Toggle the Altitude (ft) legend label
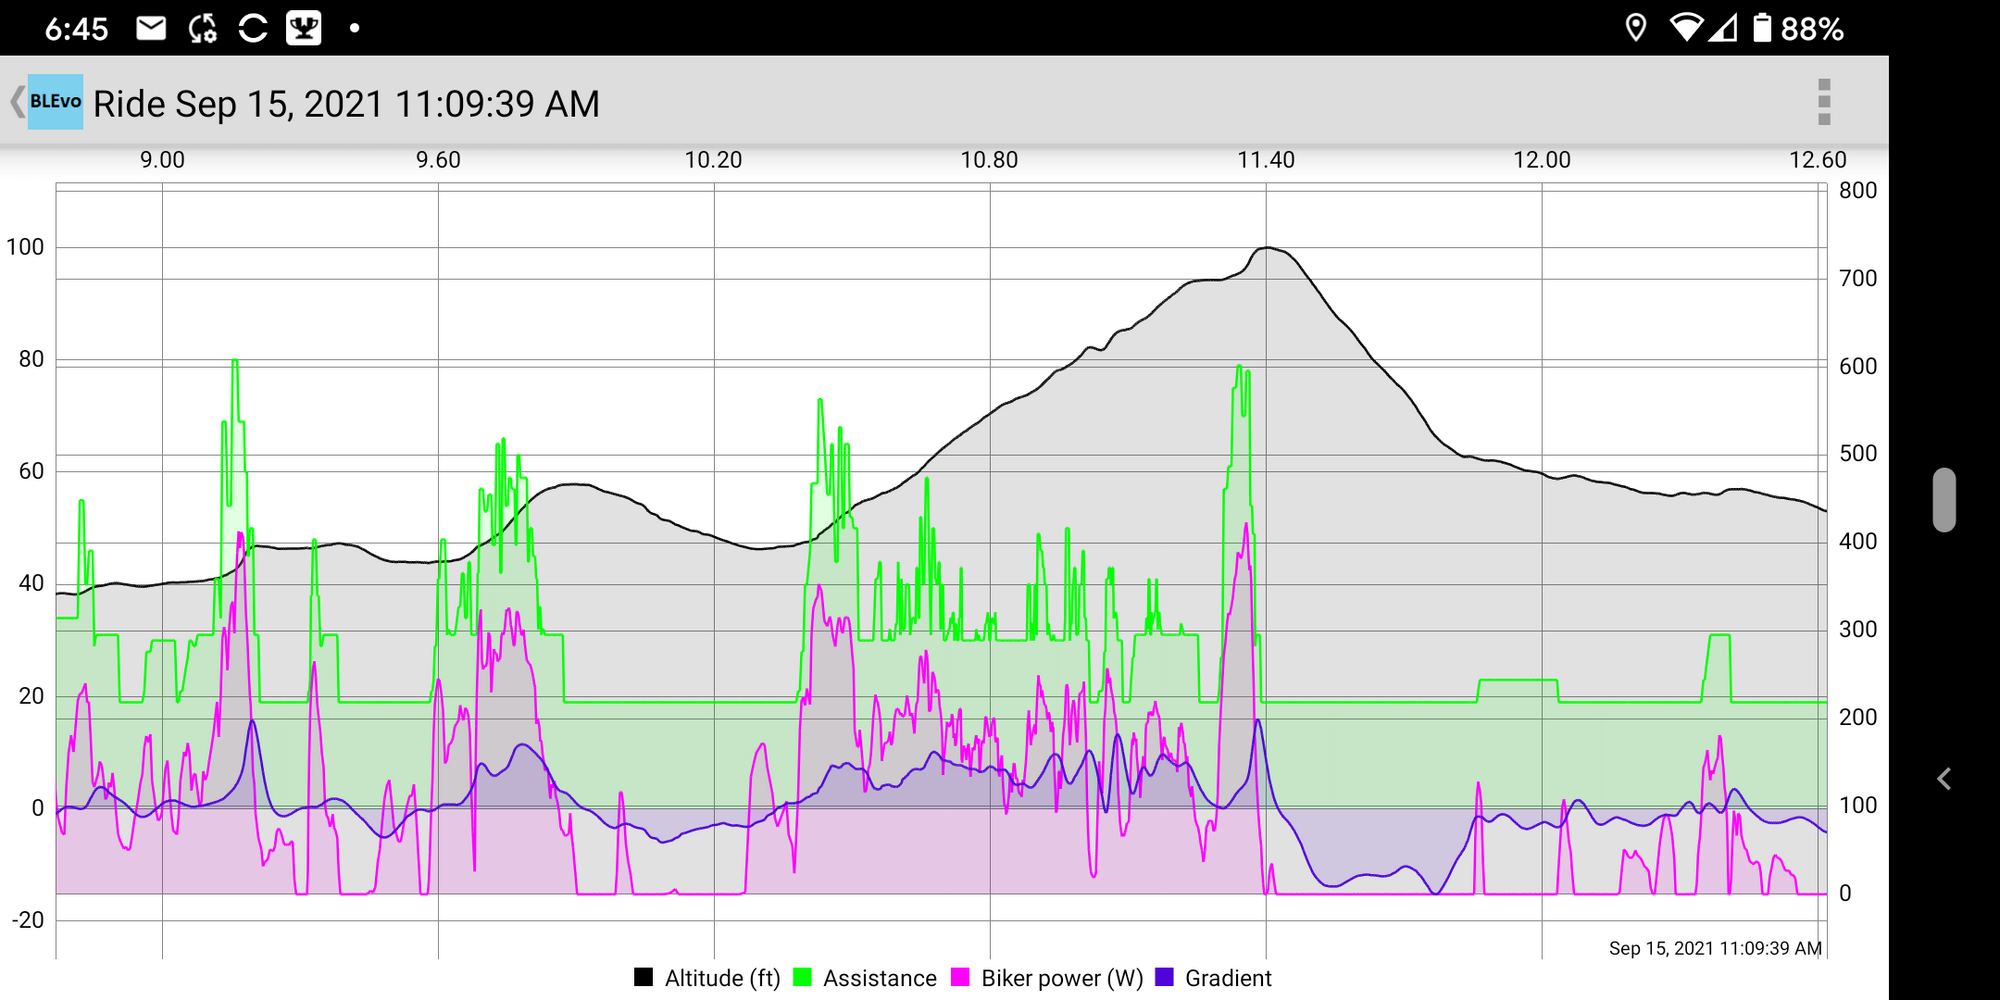 coord(722,978)
